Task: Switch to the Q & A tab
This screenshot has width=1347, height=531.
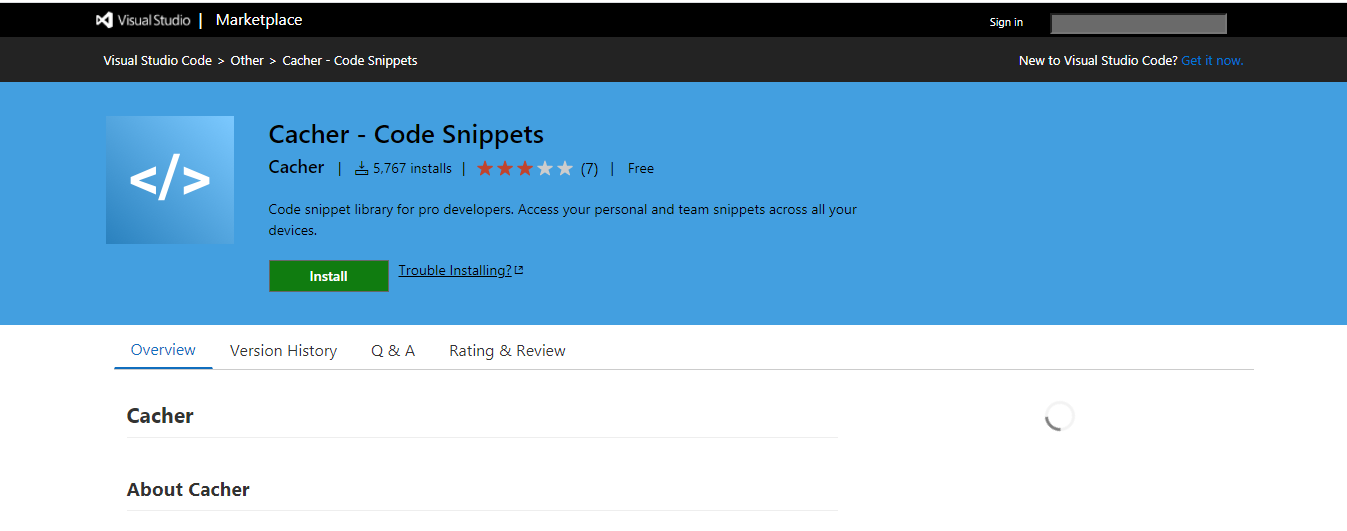Action: (393, 351)
